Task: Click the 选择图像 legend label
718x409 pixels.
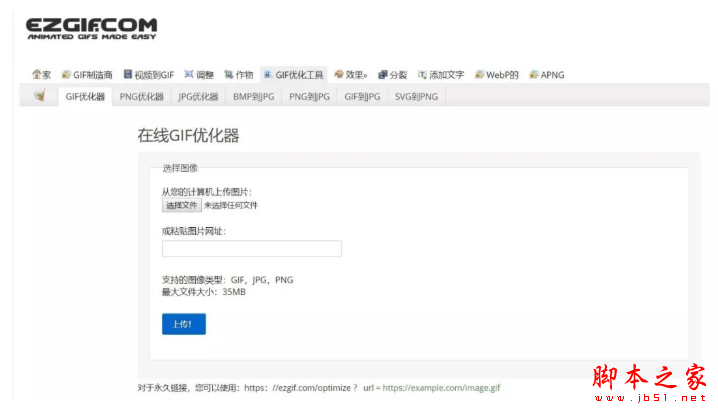Action: click(x=180, y=168)
